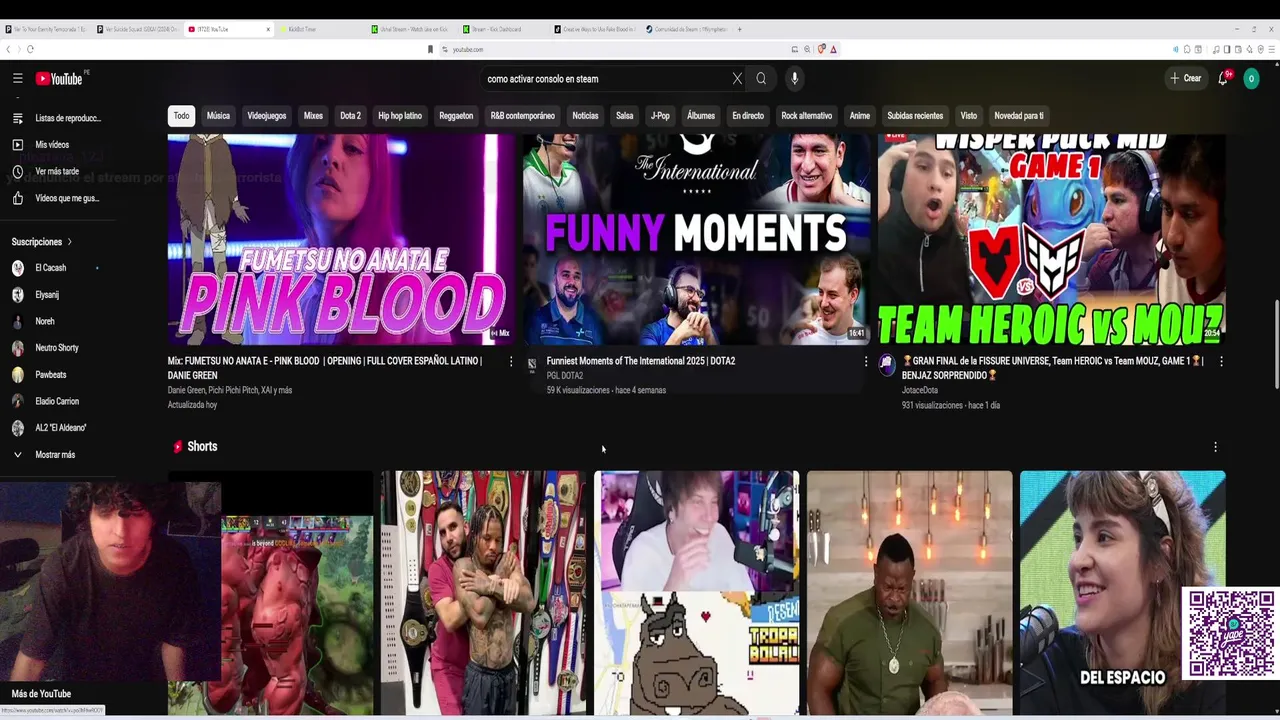Image resolution: width=1280 pixels, height=720 pixels.
Task: Expand the Suscripciones section chevron
Action: coord(69,242)
